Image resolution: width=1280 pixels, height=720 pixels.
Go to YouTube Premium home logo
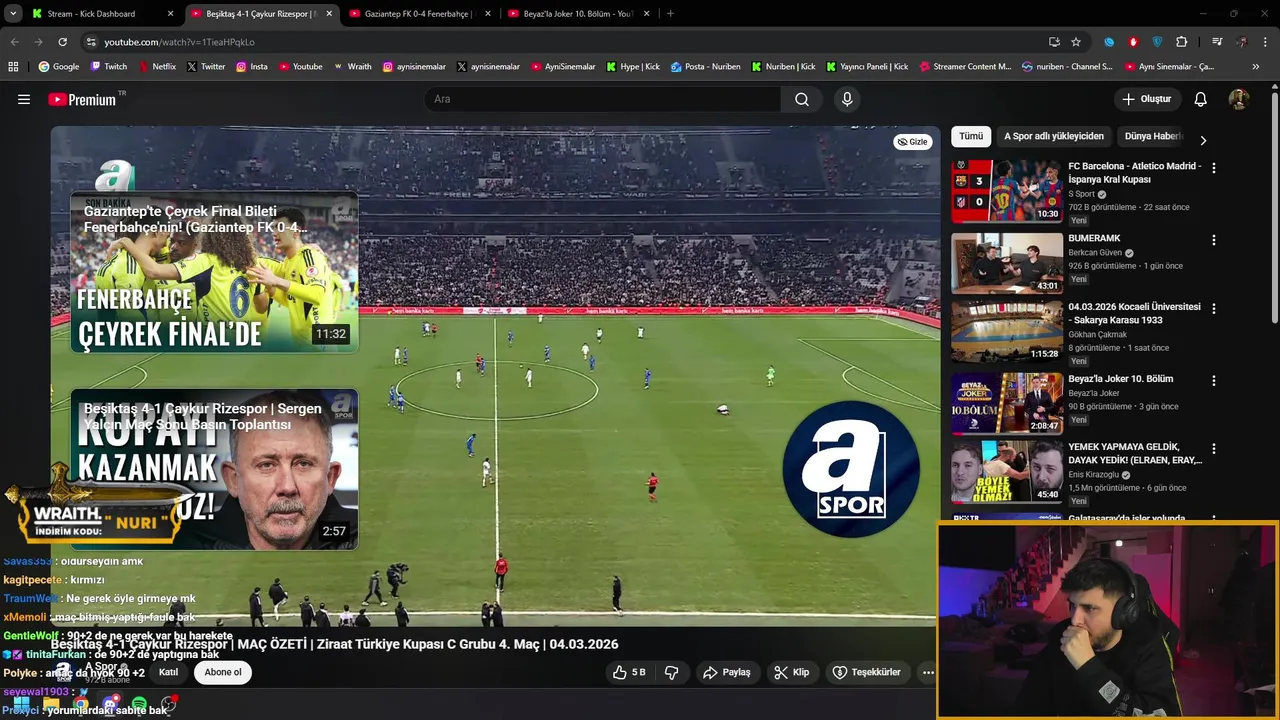[82, 99]
